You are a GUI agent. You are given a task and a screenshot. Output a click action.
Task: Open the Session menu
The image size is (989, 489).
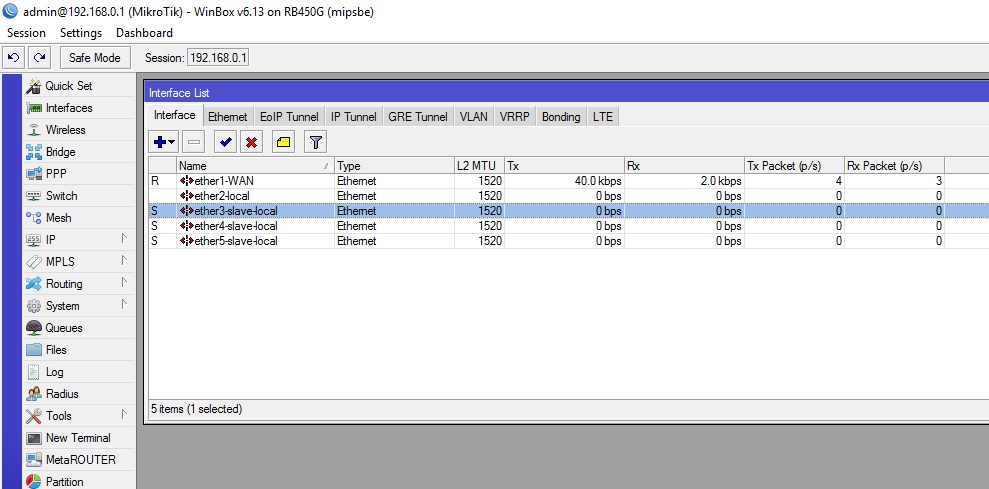pyautogui.click(x=26, y=33)
